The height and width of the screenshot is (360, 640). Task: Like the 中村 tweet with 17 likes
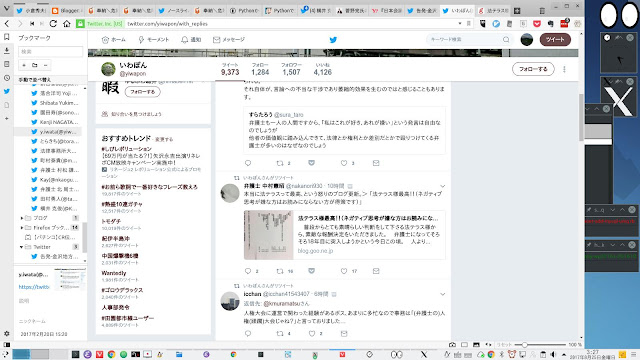click(x=344, y=271)
